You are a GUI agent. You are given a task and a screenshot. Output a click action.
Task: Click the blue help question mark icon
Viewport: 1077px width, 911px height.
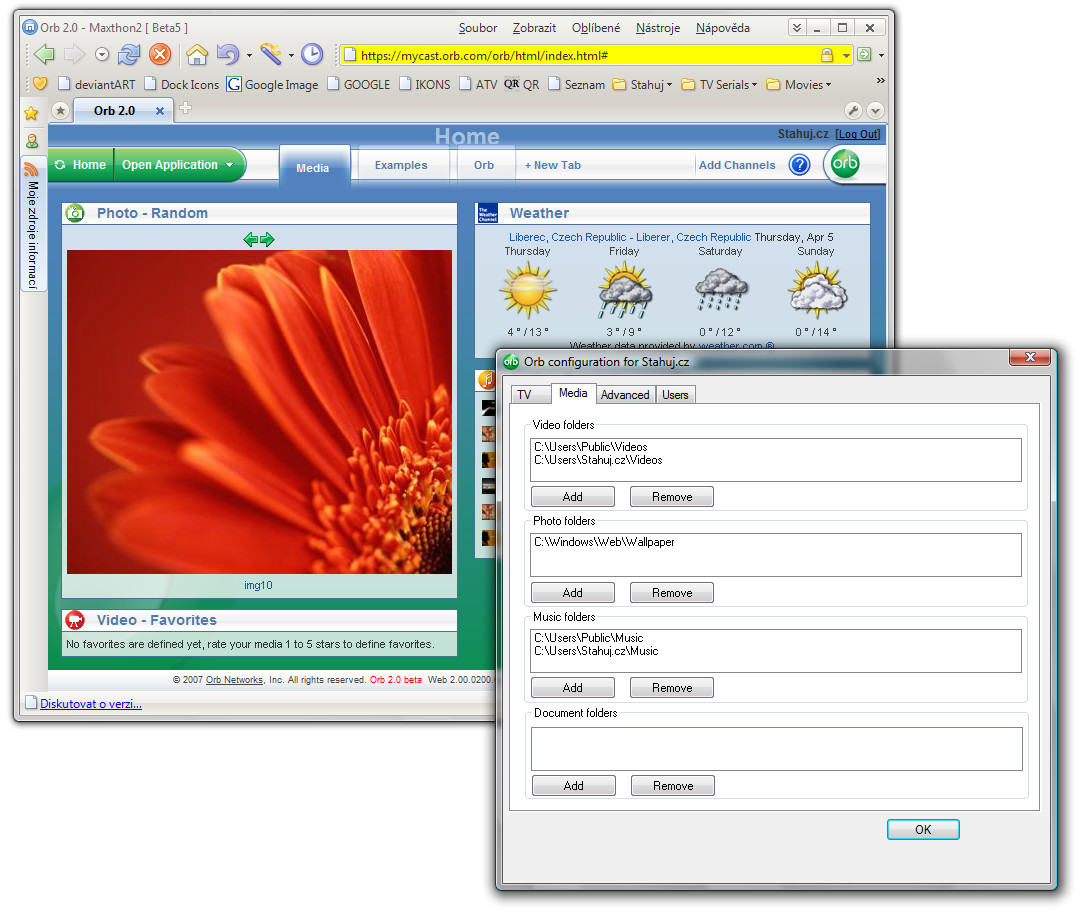click(x=800, y=165)
